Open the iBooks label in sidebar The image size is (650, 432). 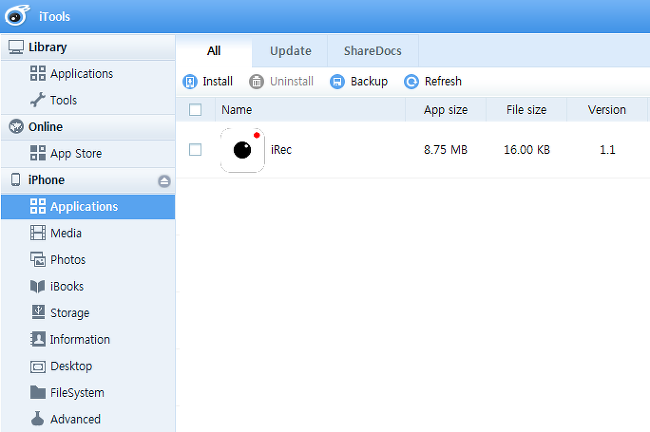[x=67, y=286]
